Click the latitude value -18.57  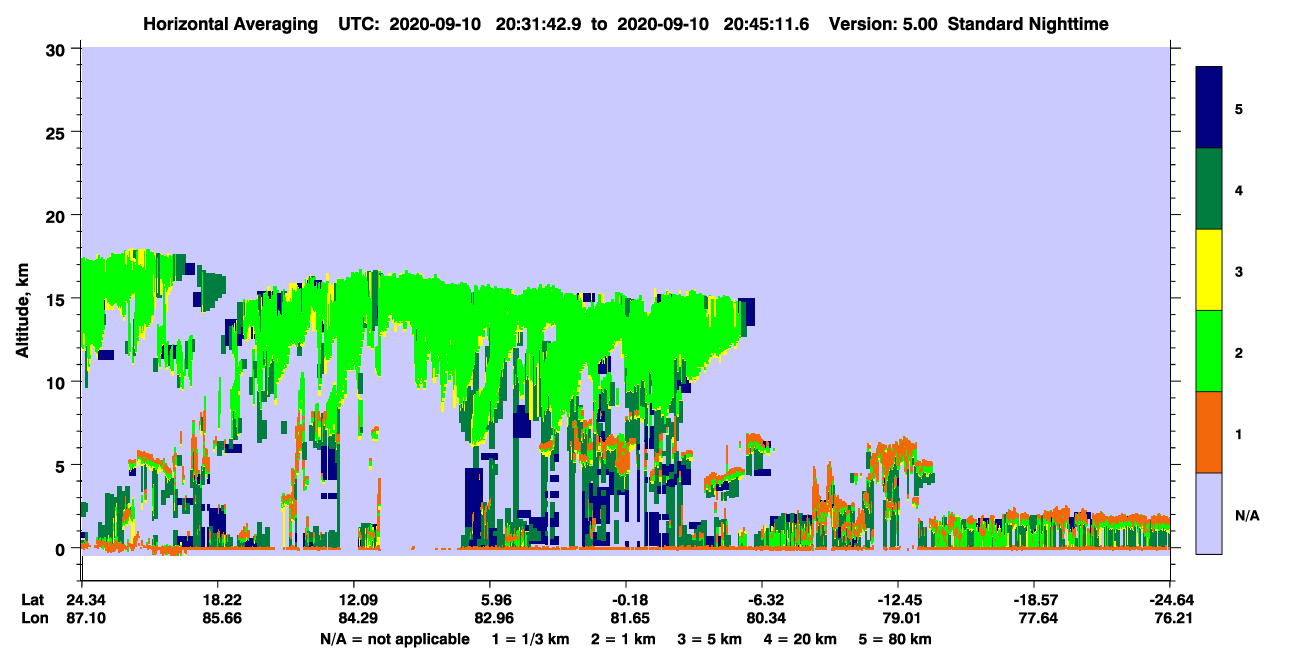[x=1034, y=600]
